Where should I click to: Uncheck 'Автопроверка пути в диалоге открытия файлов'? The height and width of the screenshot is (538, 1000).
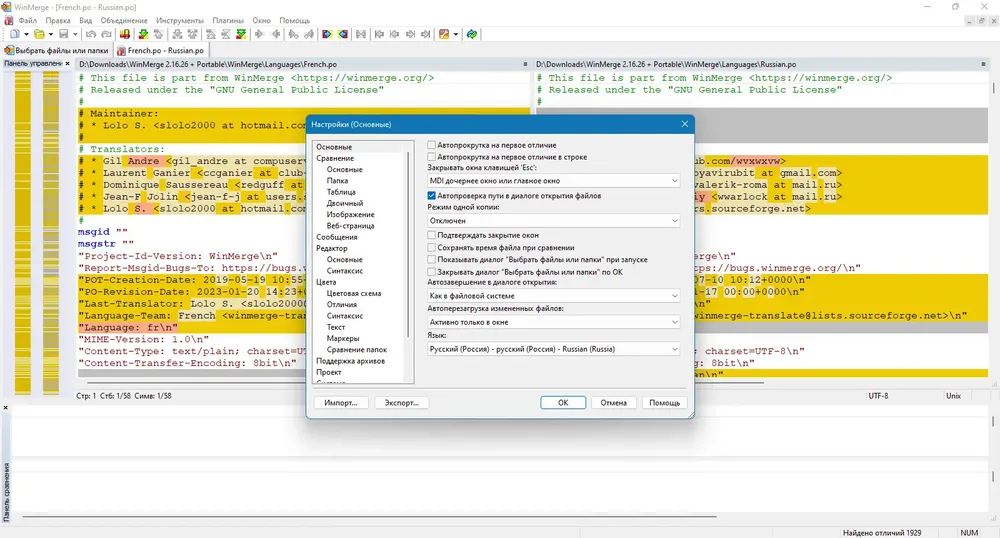tap(432, 196)
